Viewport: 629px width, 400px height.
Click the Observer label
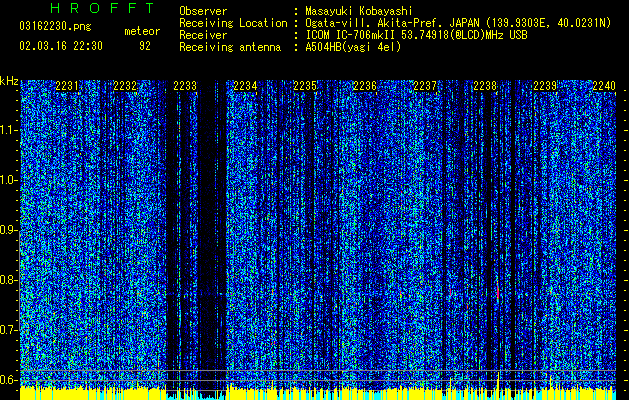[x=203, y=11]
